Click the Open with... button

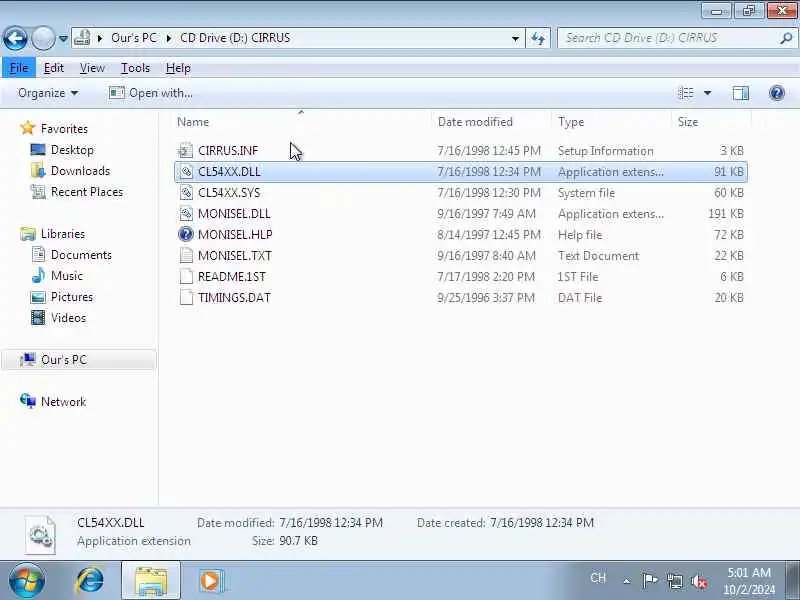pos(151,93)
